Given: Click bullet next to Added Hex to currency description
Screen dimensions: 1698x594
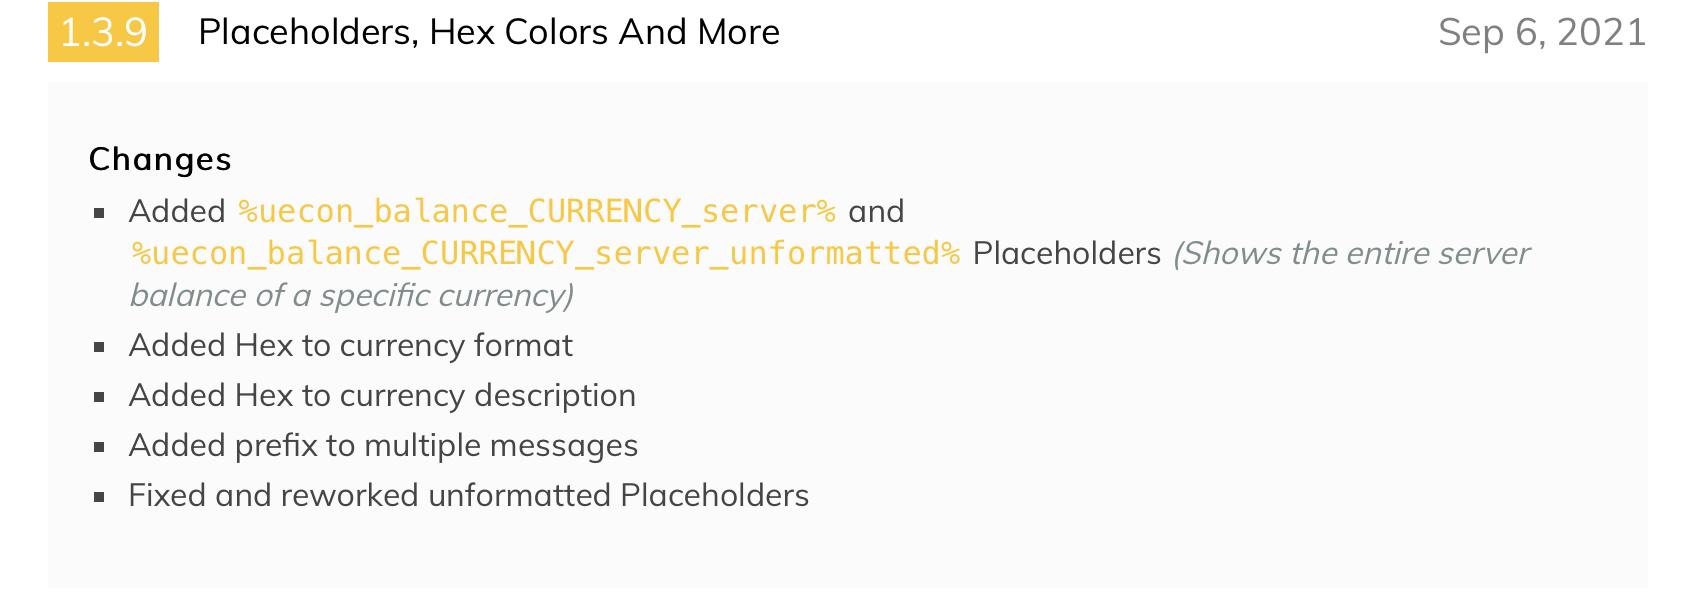Looking at the screenshot, I should coord(99,397).
